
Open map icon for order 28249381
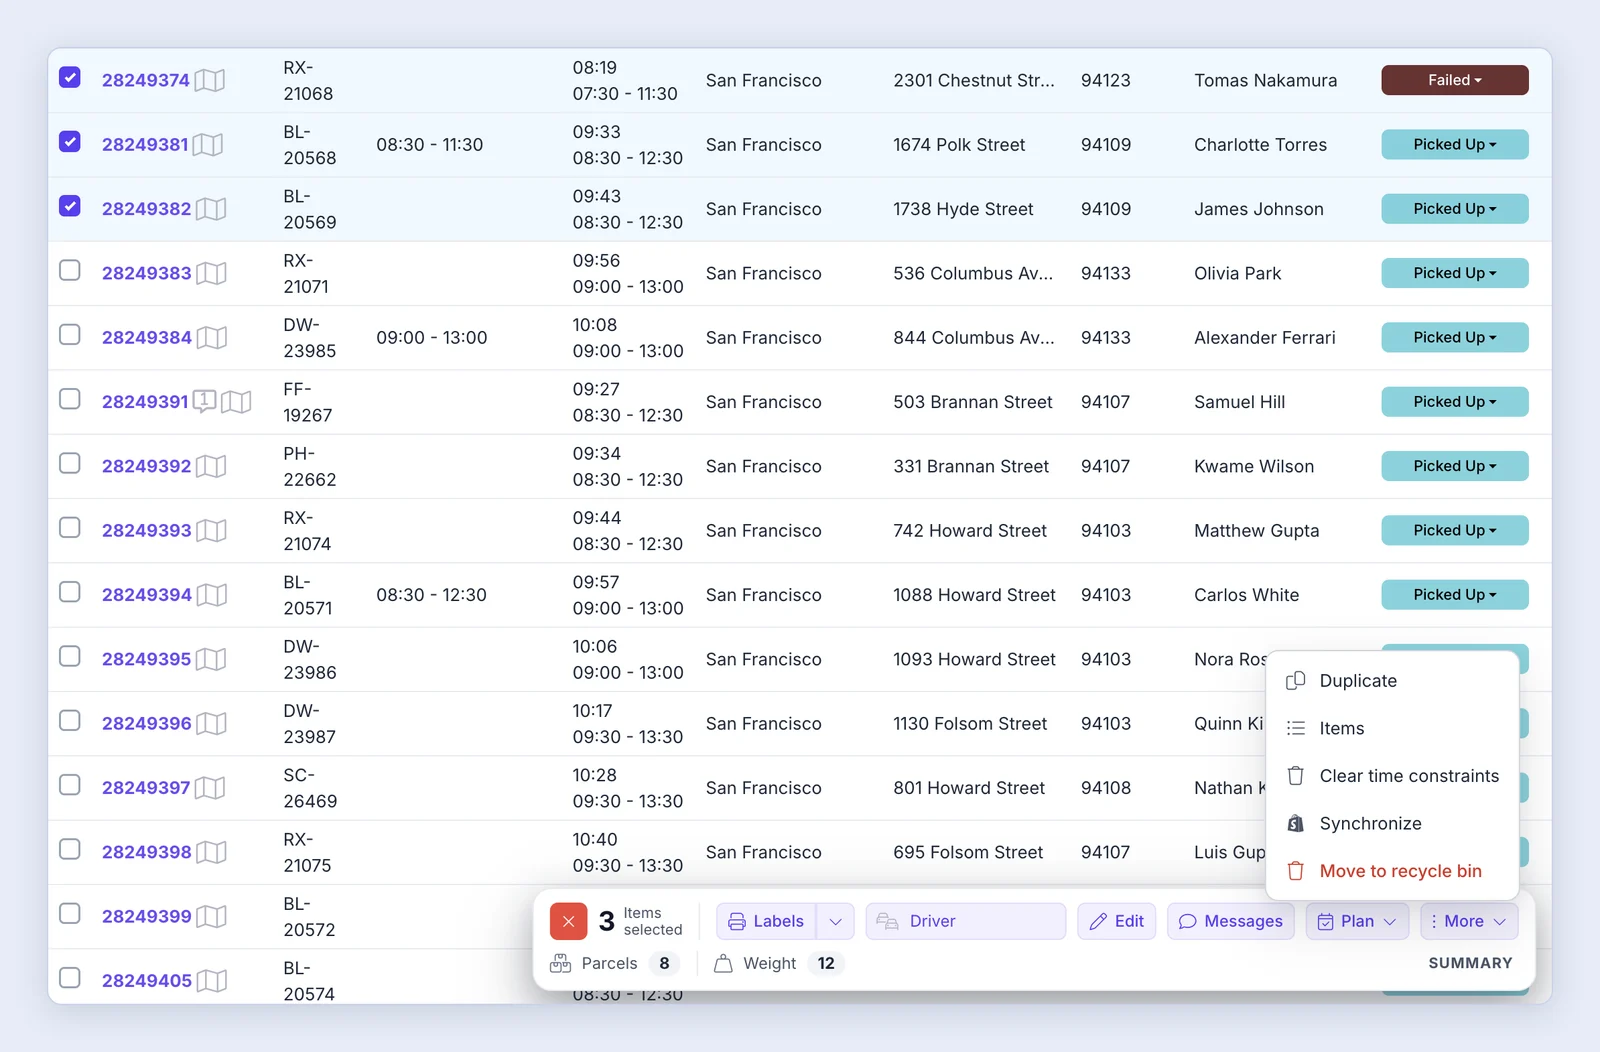click(207, 145)
